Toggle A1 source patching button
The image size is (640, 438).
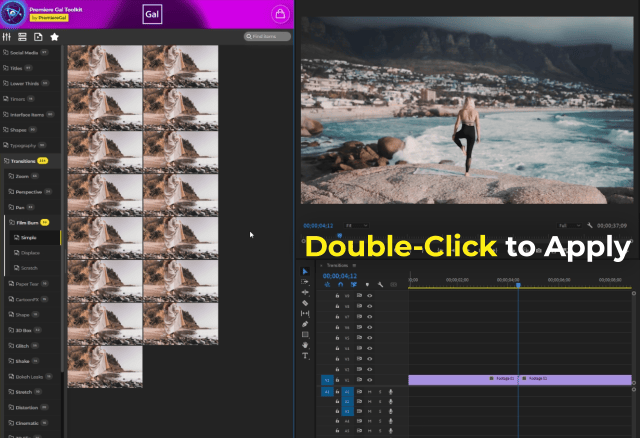click(327, 392)
